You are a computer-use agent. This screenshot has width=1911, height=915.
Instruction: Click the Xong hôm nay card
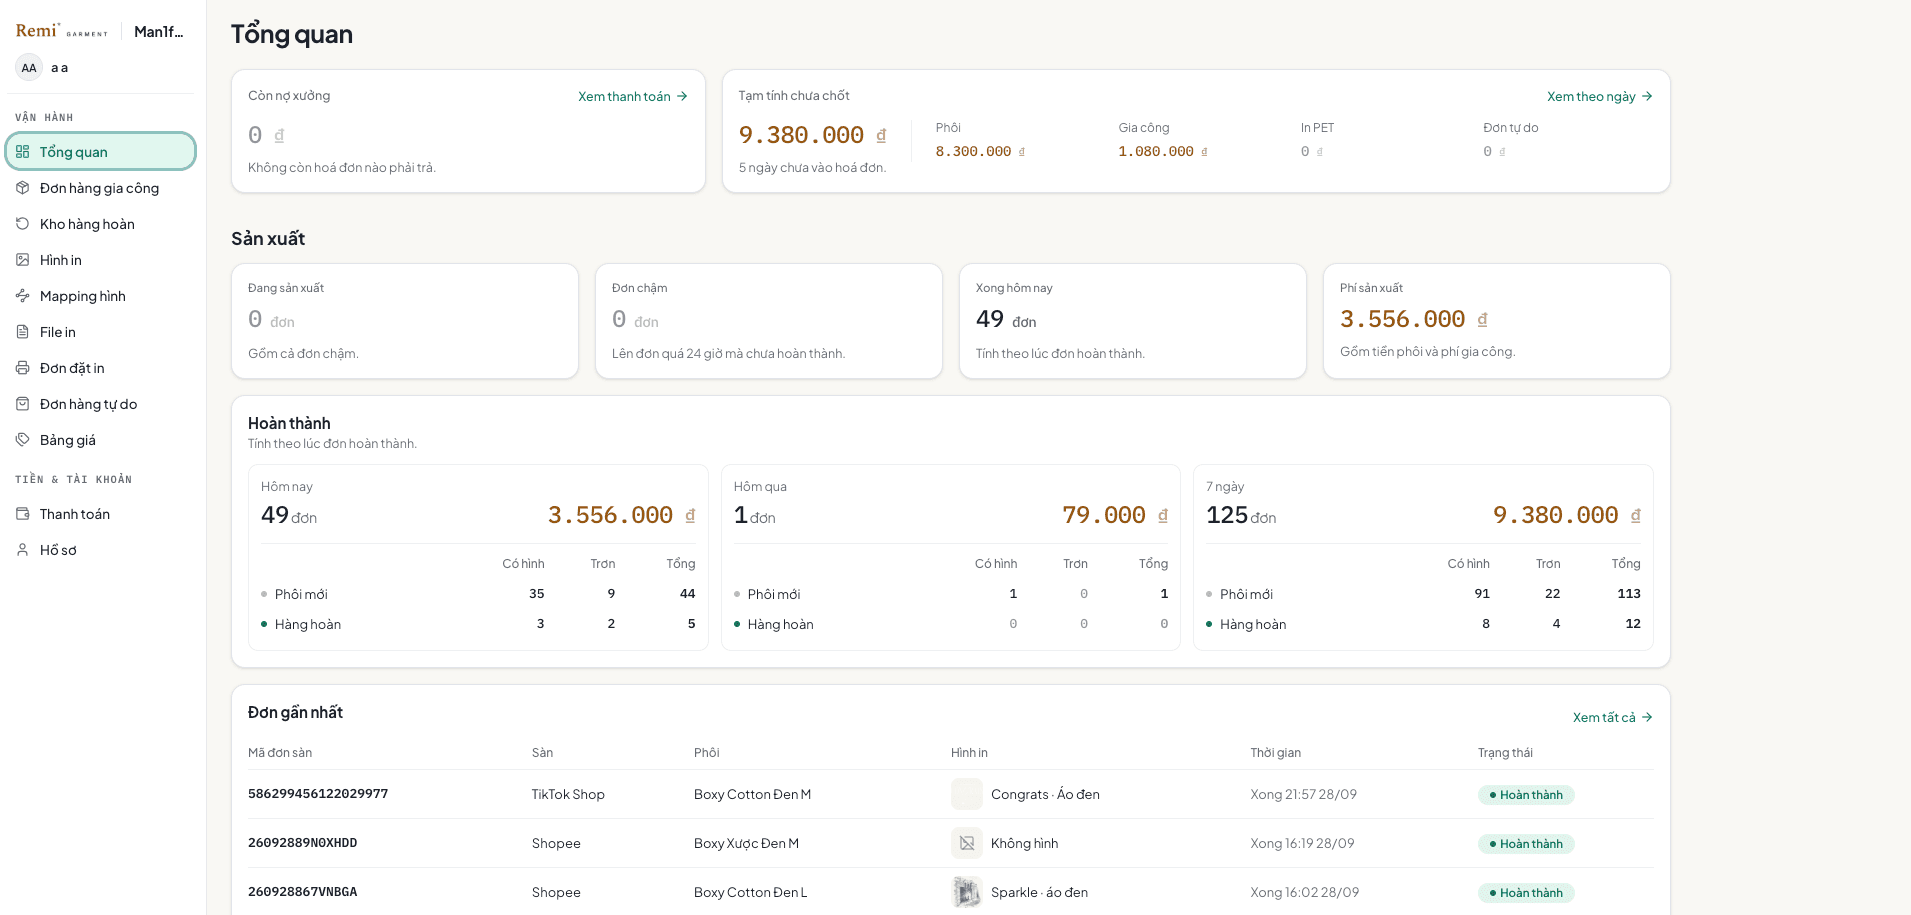coord(1133,321)
